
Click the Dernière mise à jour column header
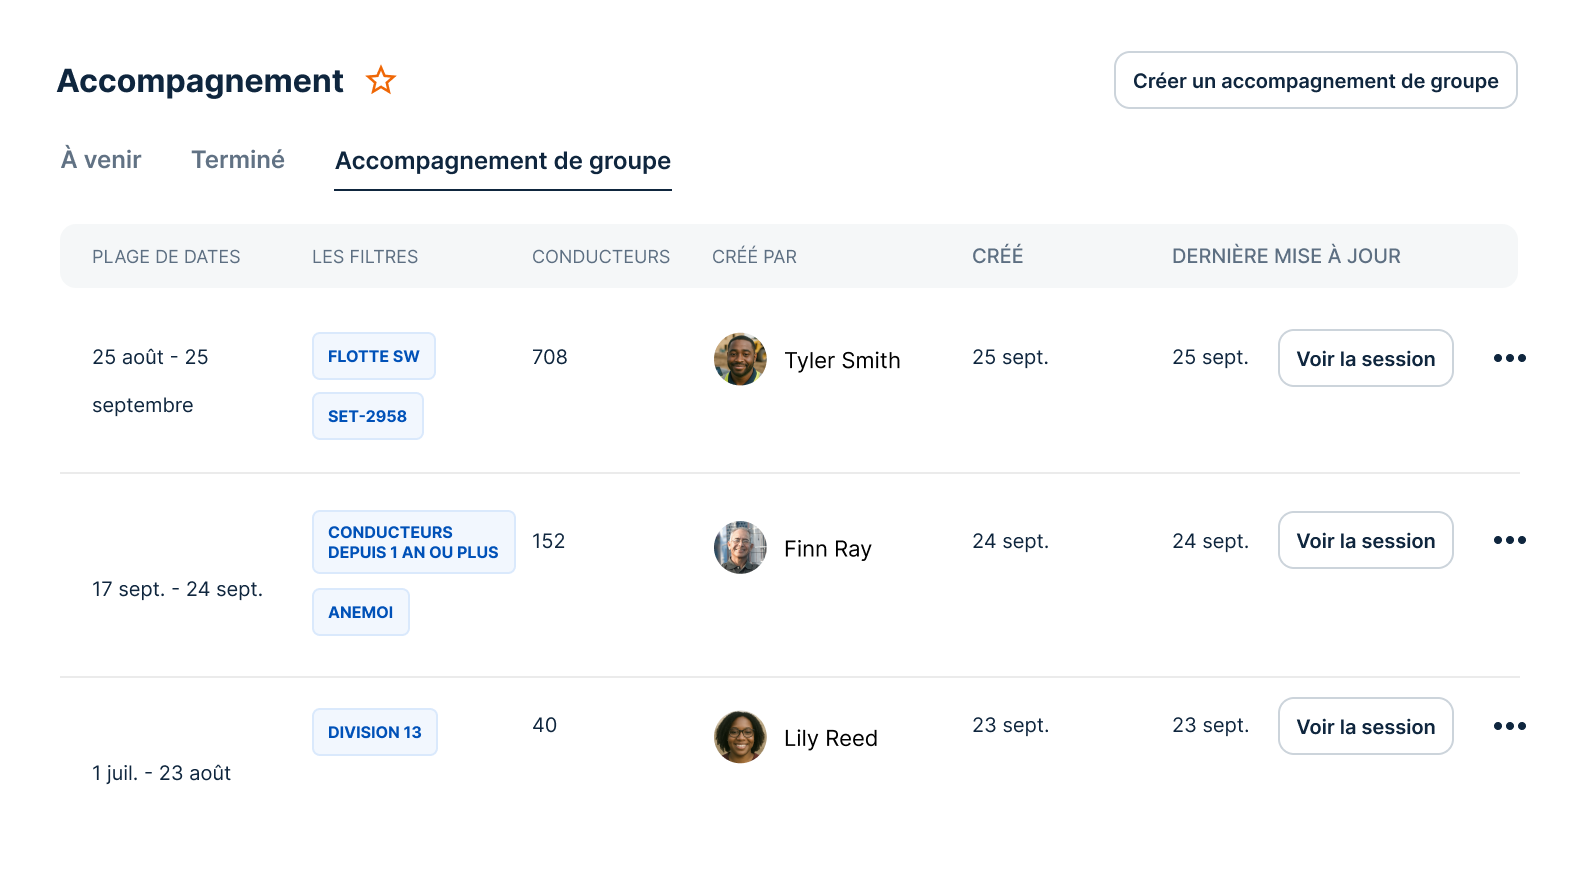1286,256
